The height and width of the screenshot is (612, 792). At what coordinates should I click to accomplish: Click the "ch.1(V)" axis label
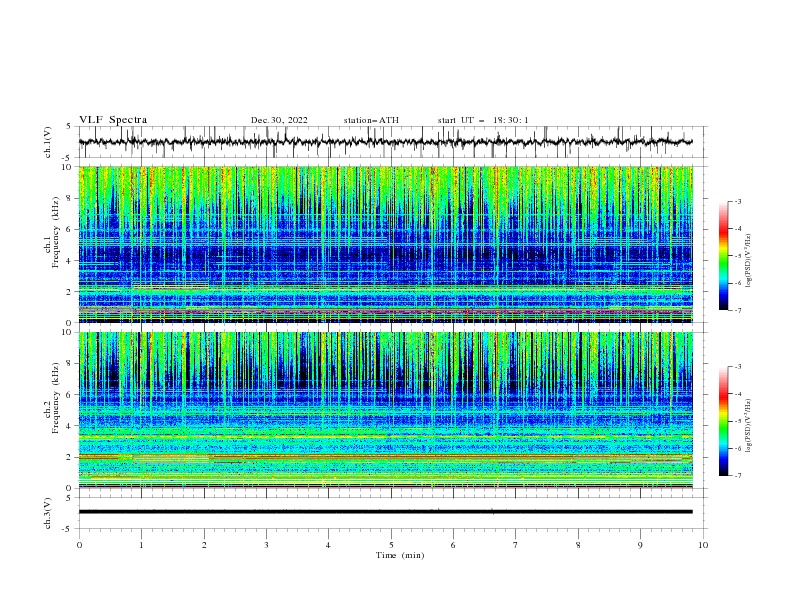(x=48, y=142)
